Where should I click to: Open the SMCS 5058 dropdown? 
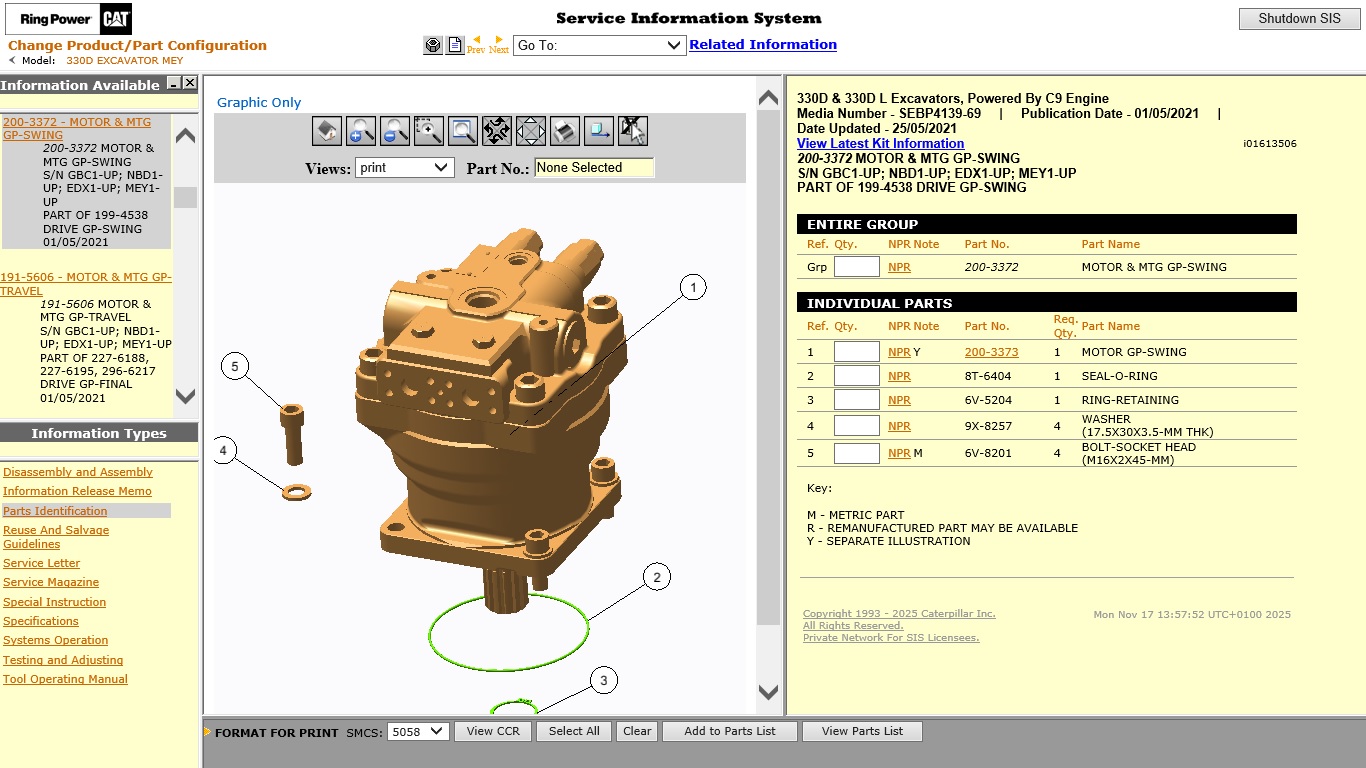[x=418, y=731]
